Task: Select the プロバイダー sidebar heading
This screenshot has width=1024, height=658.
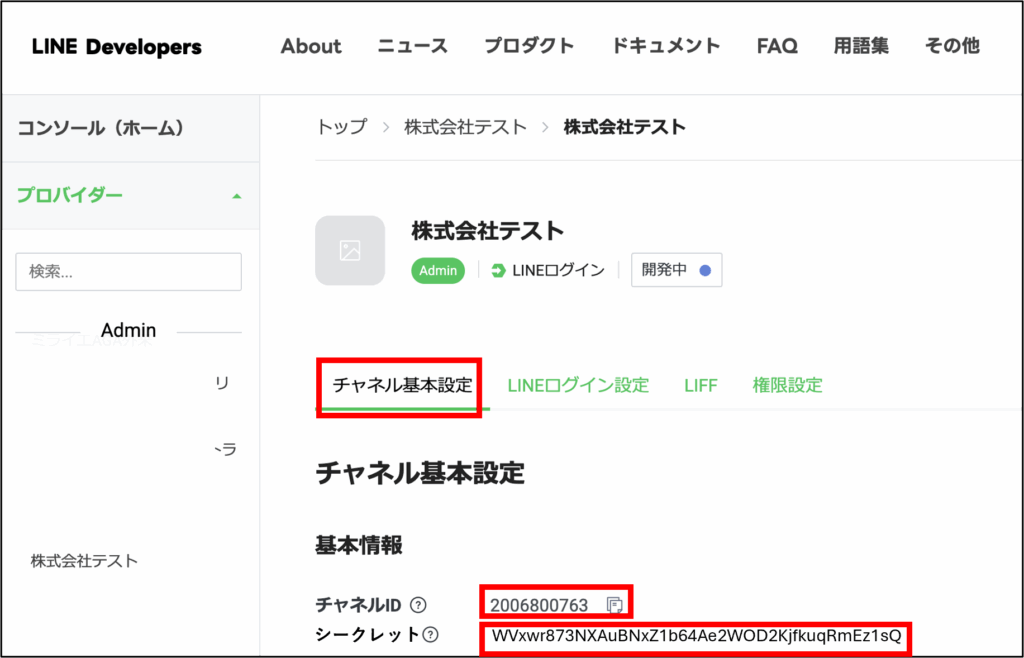Action: click(70, 195)
